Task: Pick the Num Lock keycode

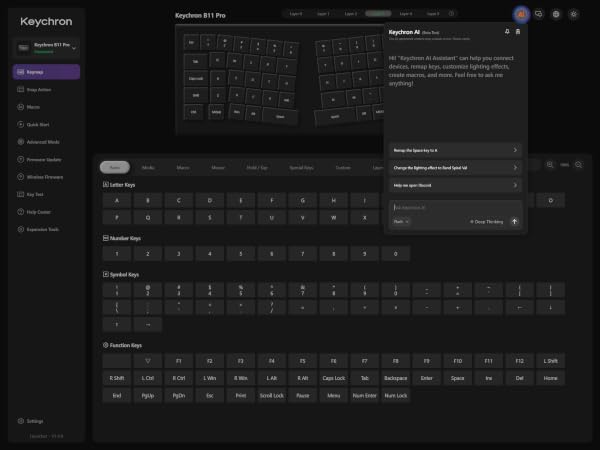Action: pos(396,396)
